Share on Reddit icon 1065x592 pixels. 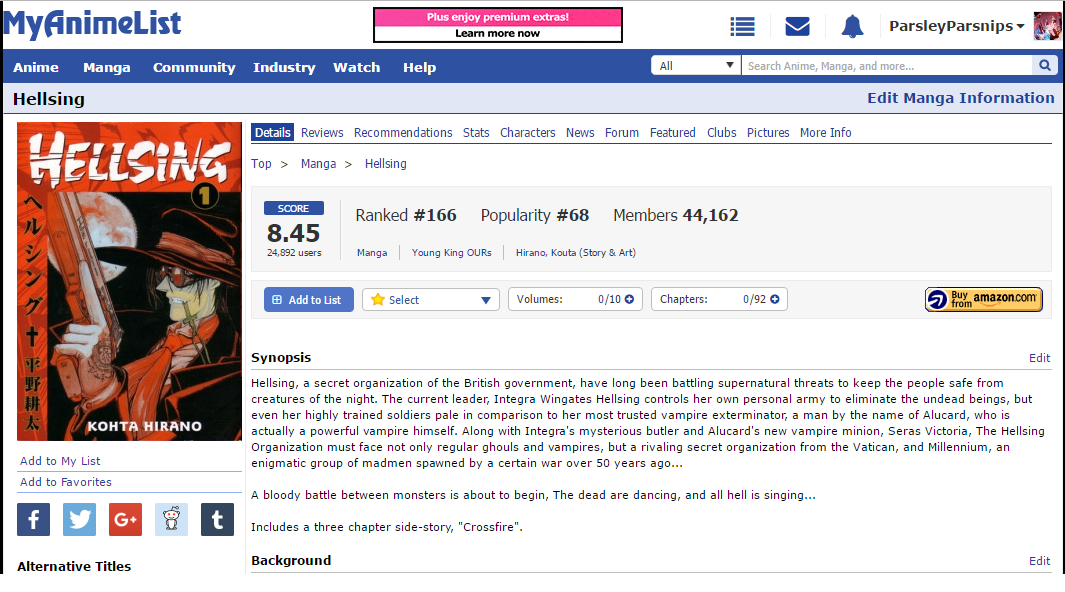click(x=171, y=519)
